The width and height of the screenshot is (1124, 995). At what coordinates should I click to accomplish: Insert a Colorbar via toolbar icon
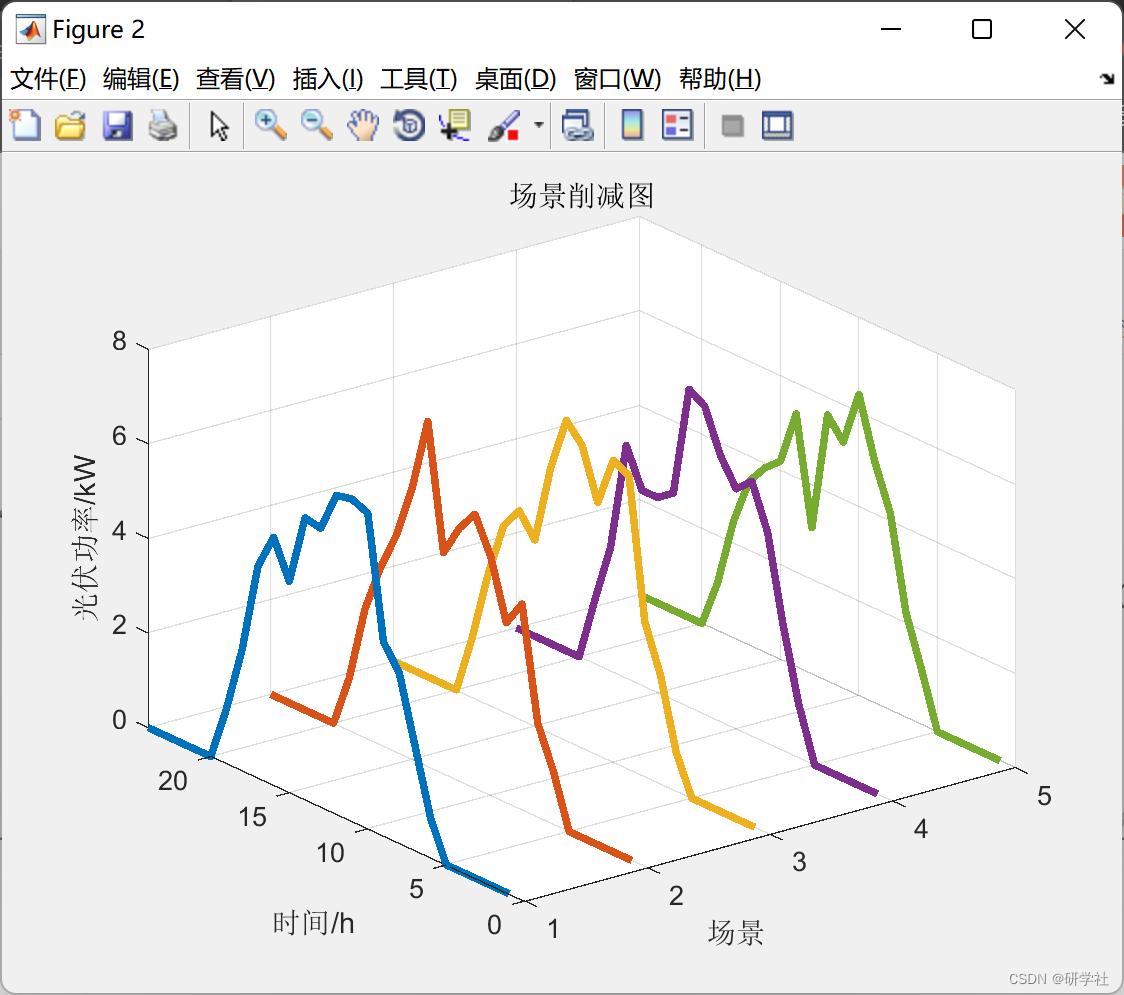point(632,125)
